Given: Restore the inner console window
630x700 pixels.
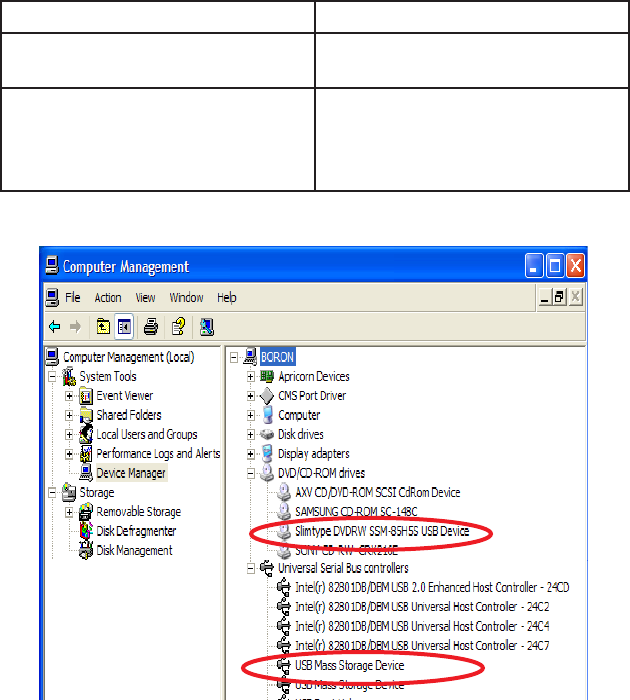Looking at the screenshot, I should pyautogui.click(x=559, y=297).
